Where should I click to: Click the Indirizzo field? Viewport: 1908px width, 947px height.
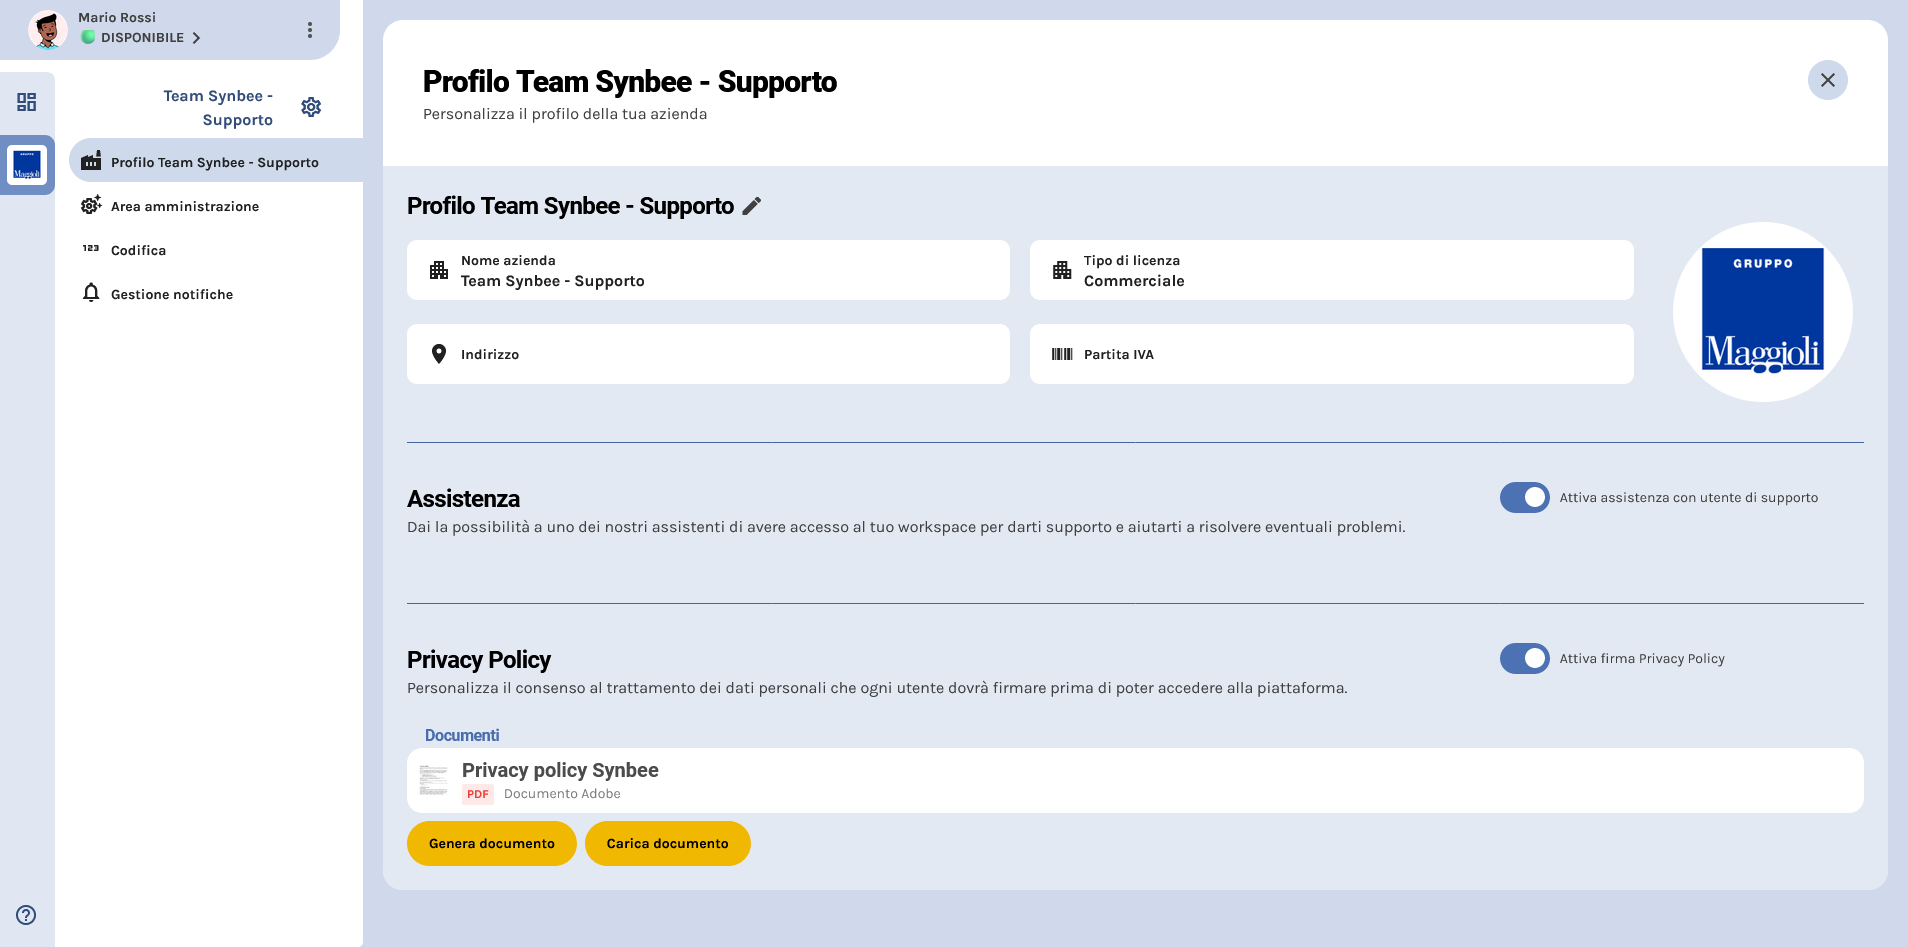[708, 354]
